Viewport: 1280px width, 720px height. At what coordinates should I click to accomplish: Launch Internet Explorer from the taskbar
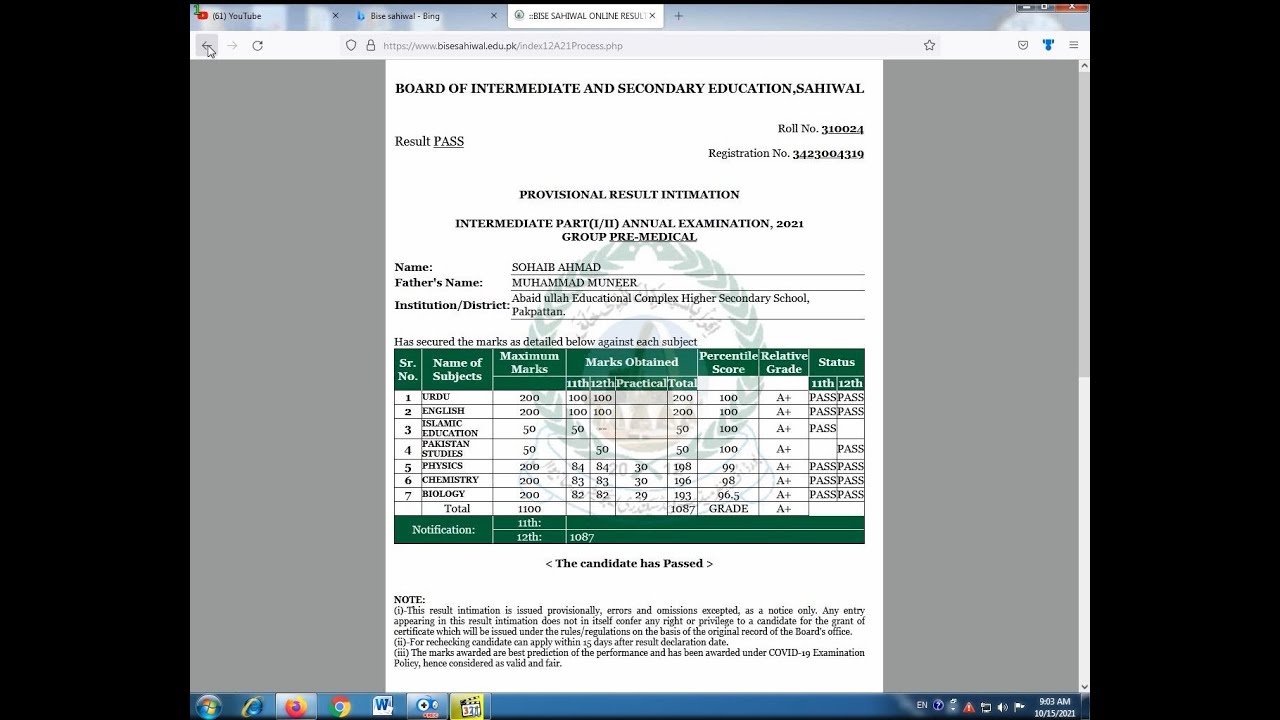click(x=252, y=707)
